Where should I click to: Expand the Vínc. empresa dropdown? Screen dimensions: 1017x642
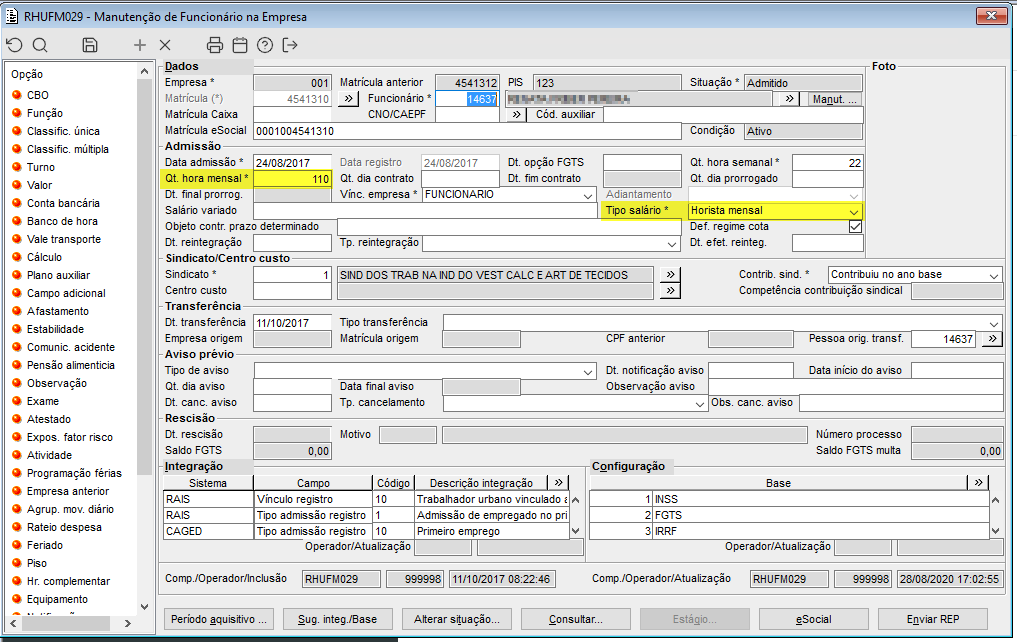[588, 195]
